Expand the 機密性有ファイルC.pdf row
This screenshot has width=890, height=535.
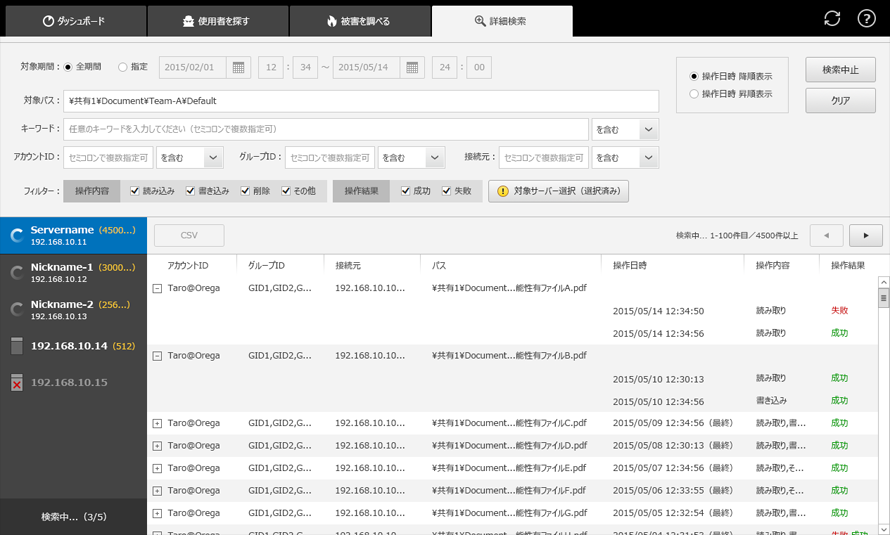coord(157,424)
